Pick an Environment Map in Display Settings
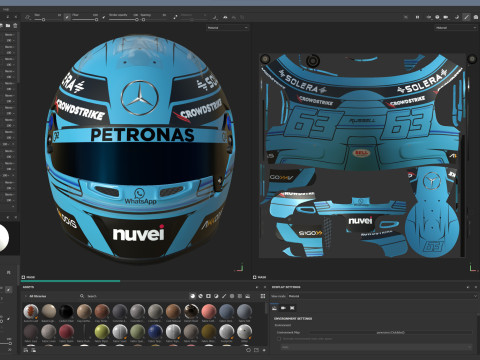 [391, 332]
